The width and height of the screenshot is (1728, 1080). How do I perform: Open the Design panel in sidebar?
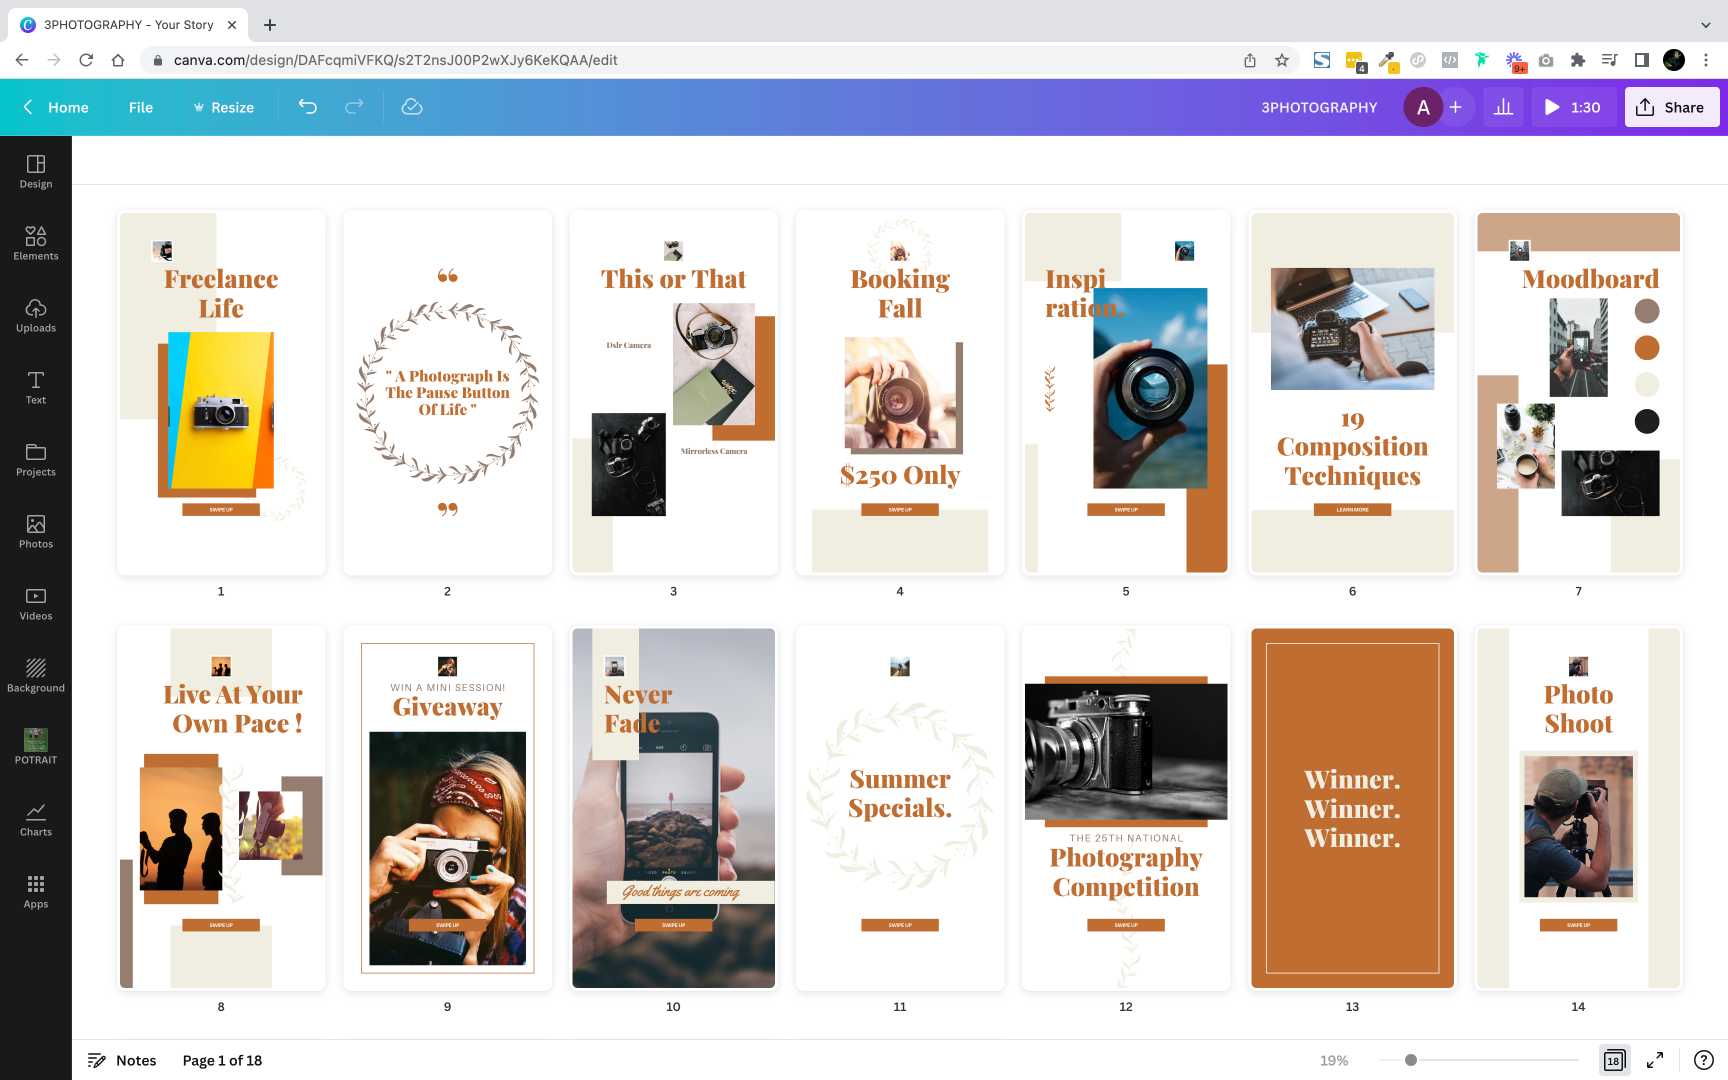tap(36, 171)
